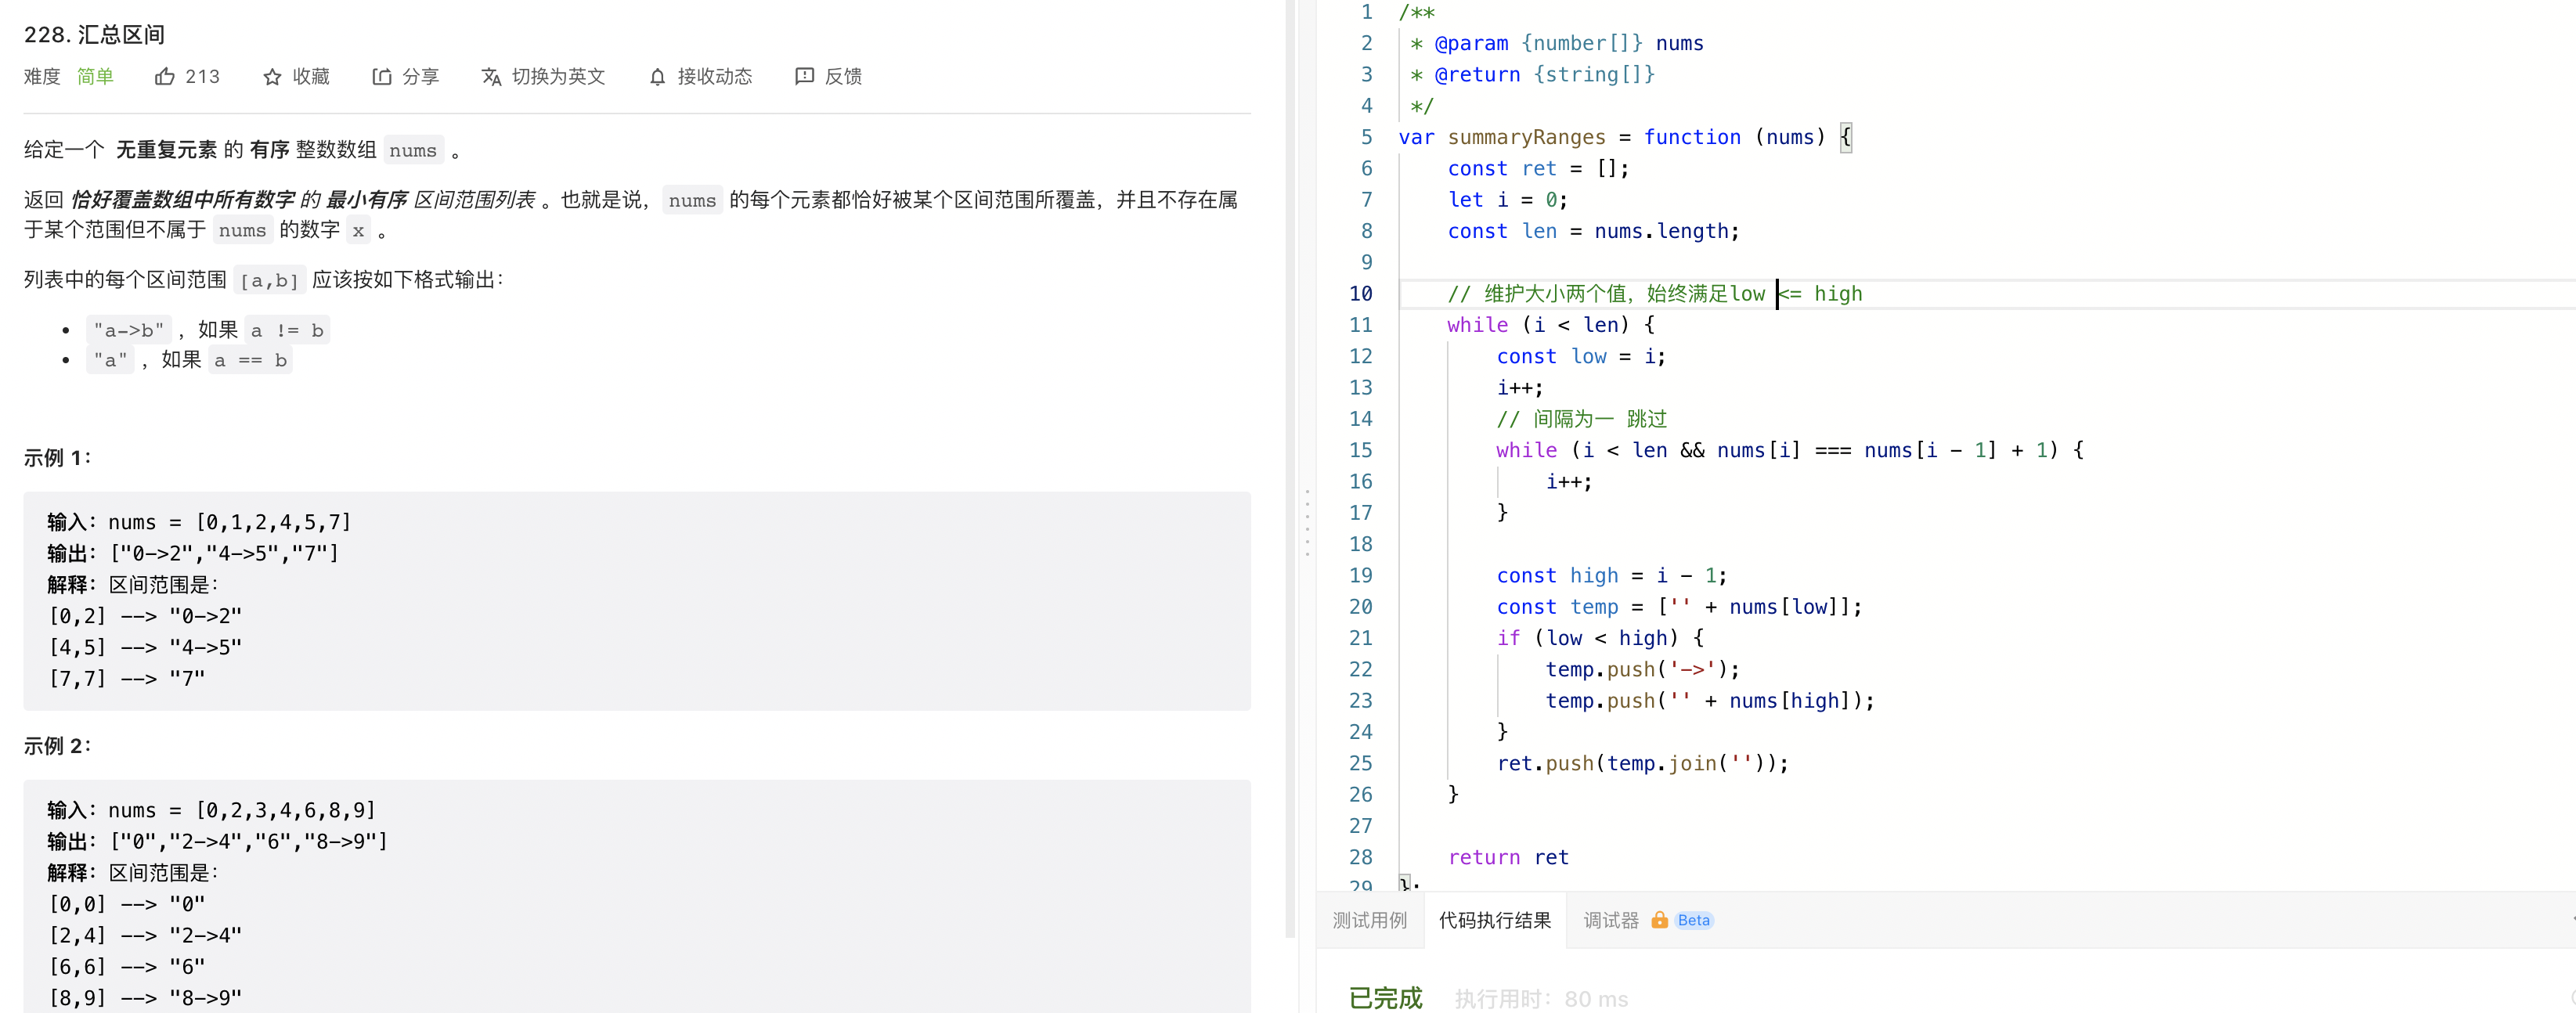Open the 测试用例 tab
This screenshot has height=1013, width=2576.
pos(1369,920)
